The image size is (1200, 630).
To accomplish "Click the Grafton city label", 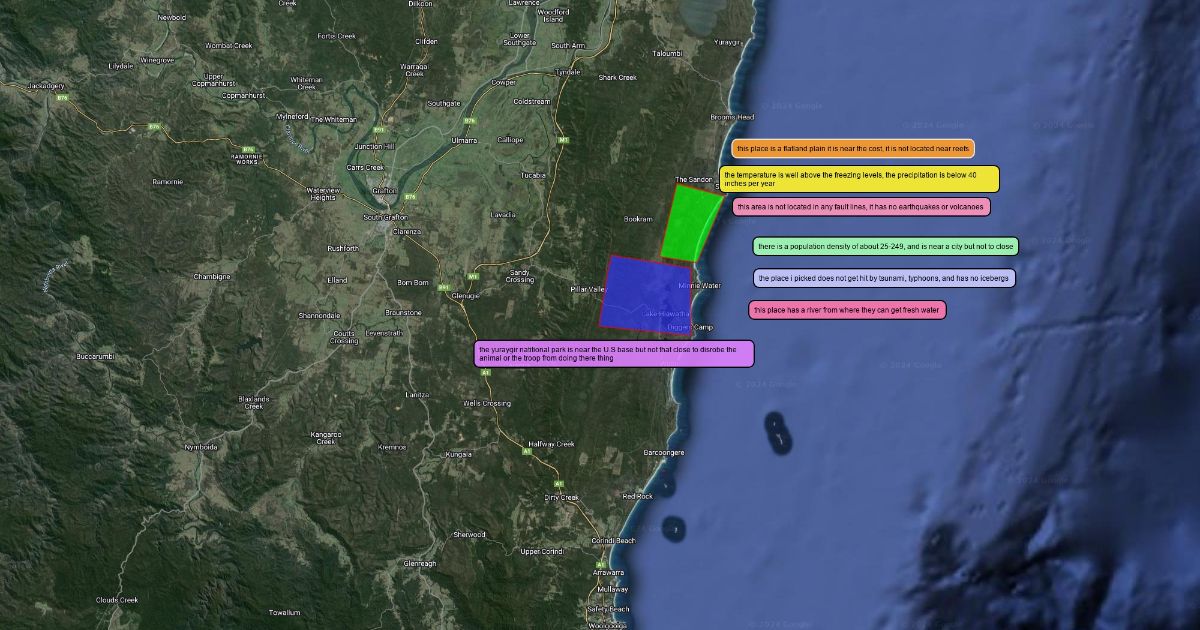I will [x=385, y=191].
